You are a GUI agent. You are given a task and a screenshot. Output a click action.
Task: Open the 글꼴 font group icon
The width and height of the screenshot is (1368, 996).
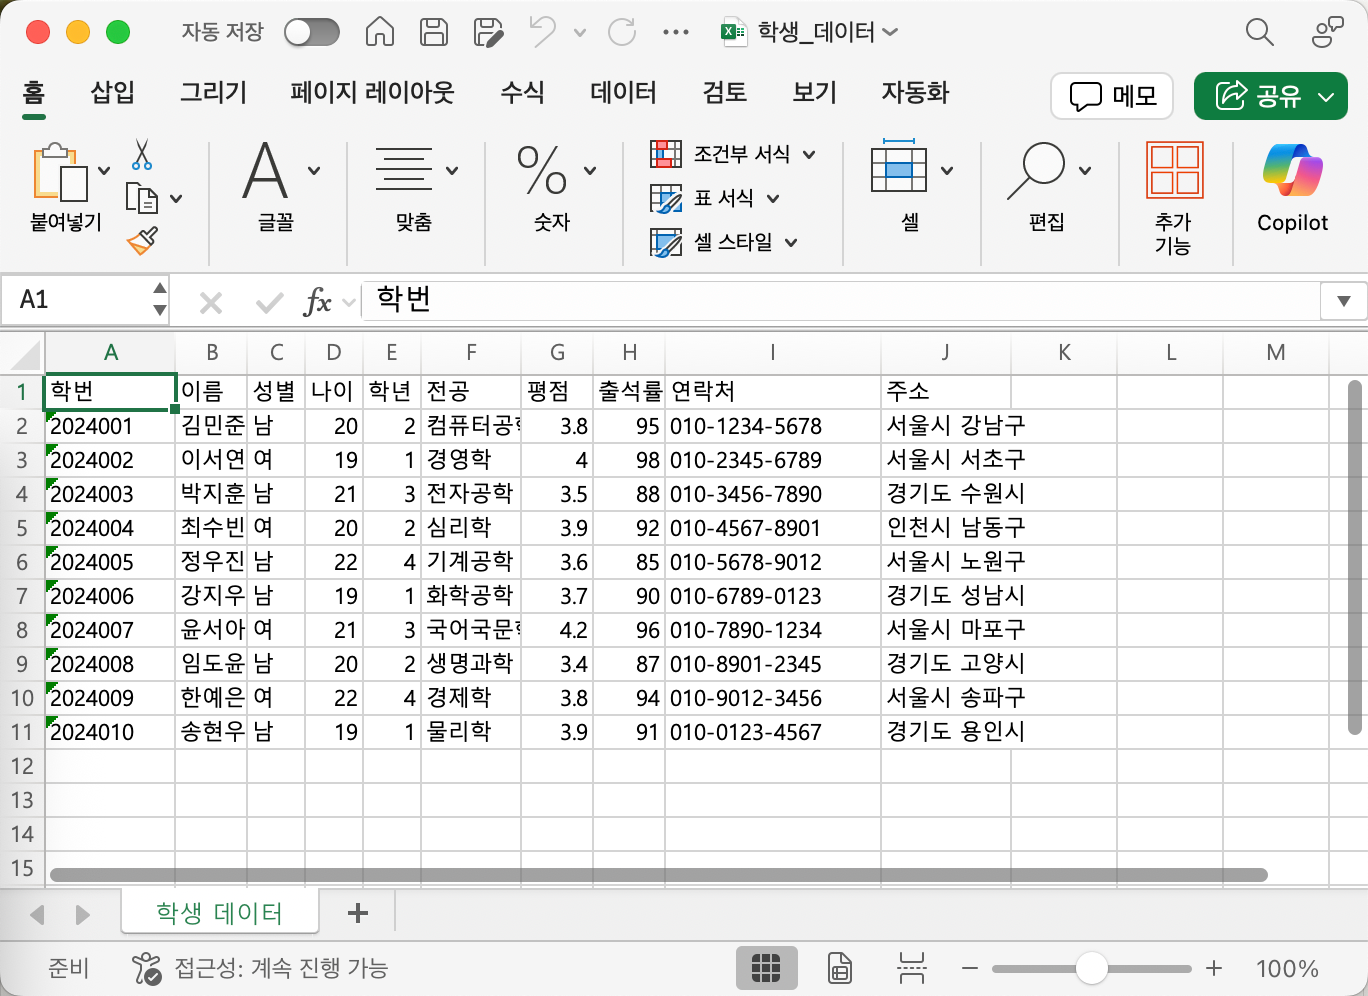coord(266,170)
